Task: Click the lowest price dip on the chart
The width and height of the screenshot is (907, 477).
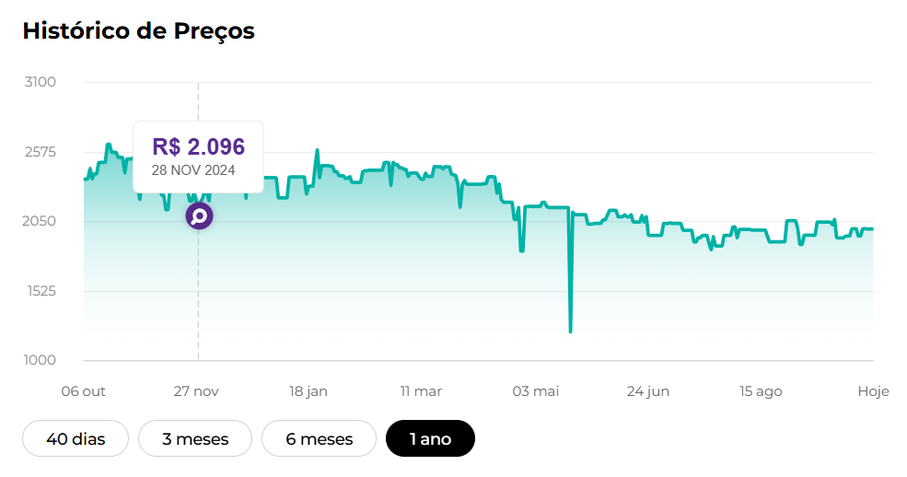Action: pos(570,330)
